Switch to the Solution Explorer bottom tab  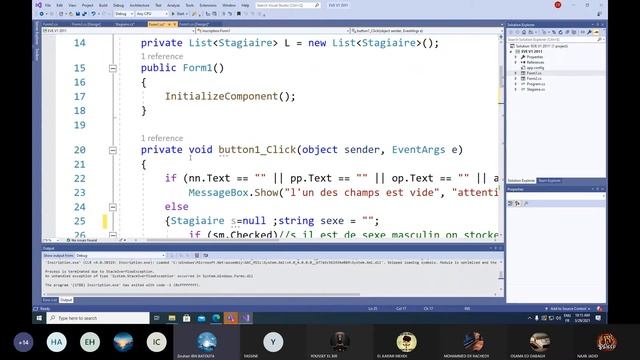coord(521,180)
